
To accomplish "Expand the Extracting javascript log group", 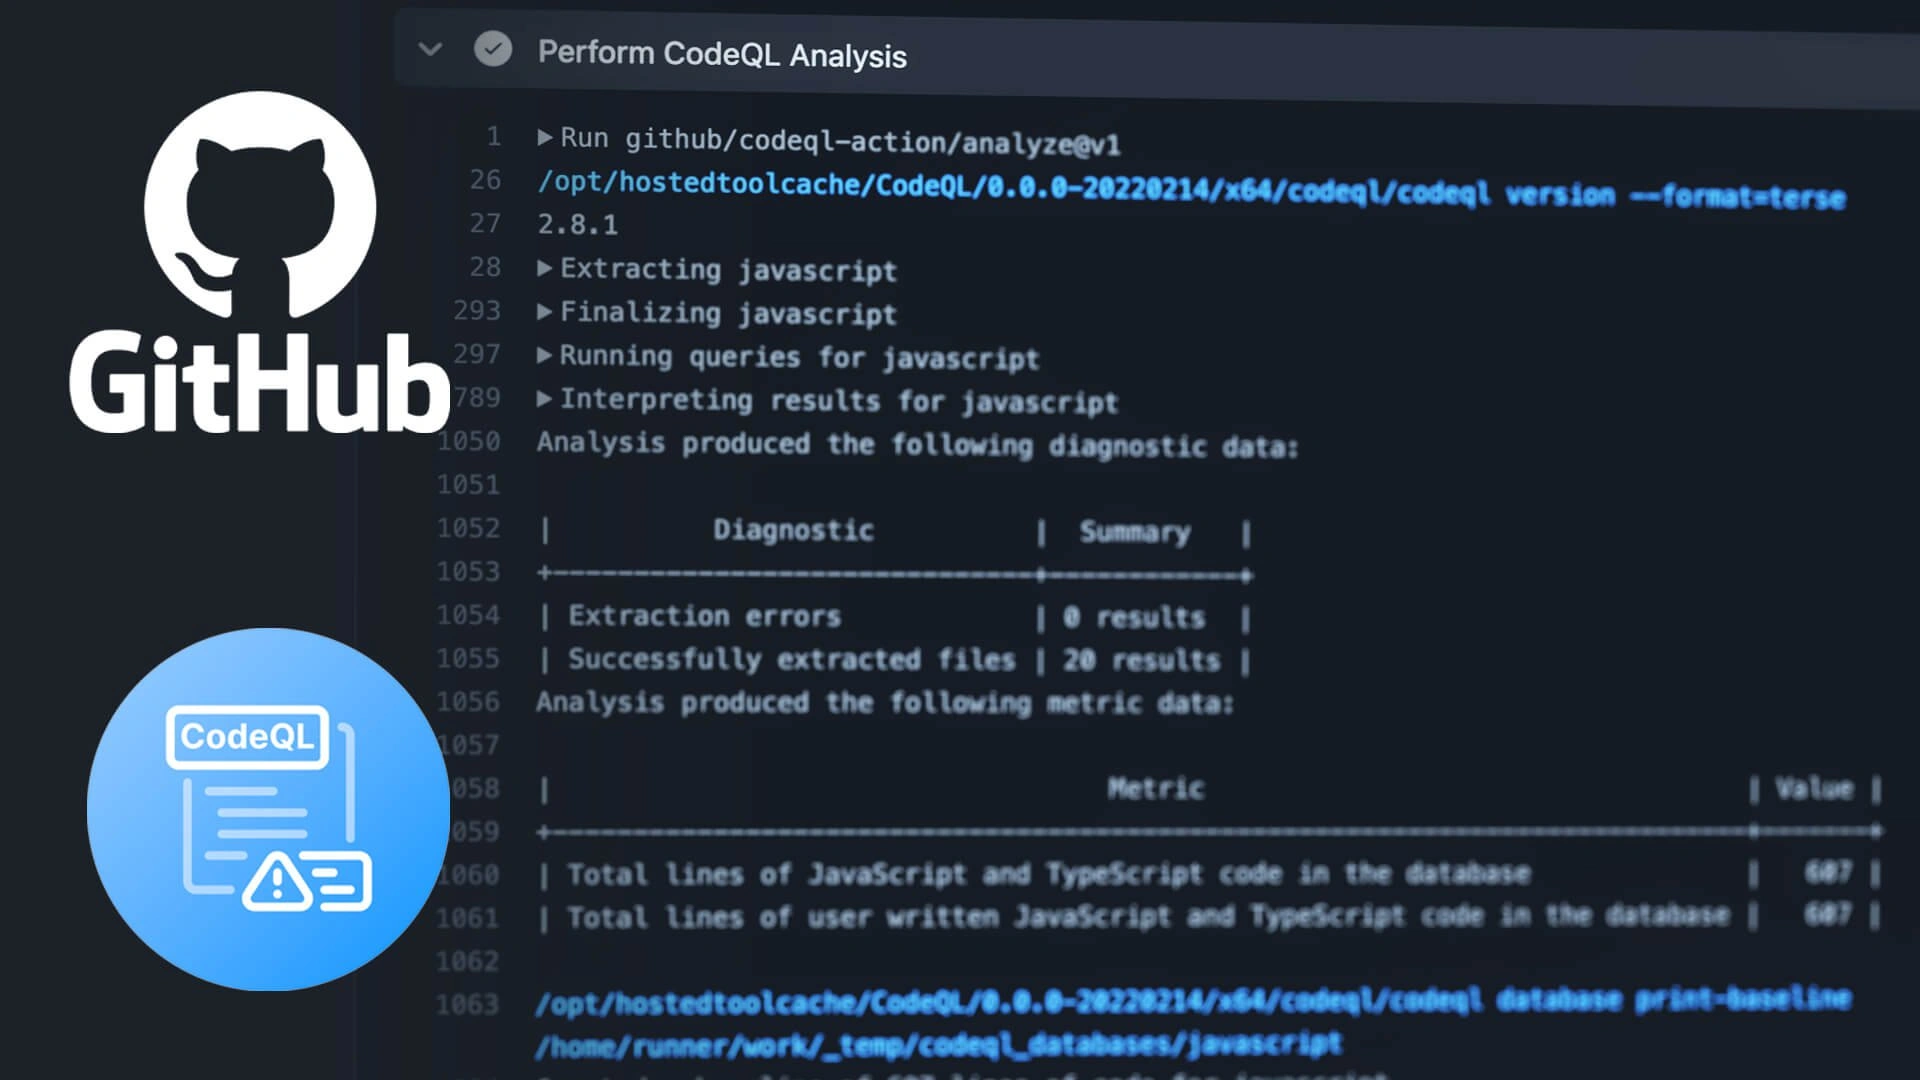I will pyautogui.click(x=545, y=268).
